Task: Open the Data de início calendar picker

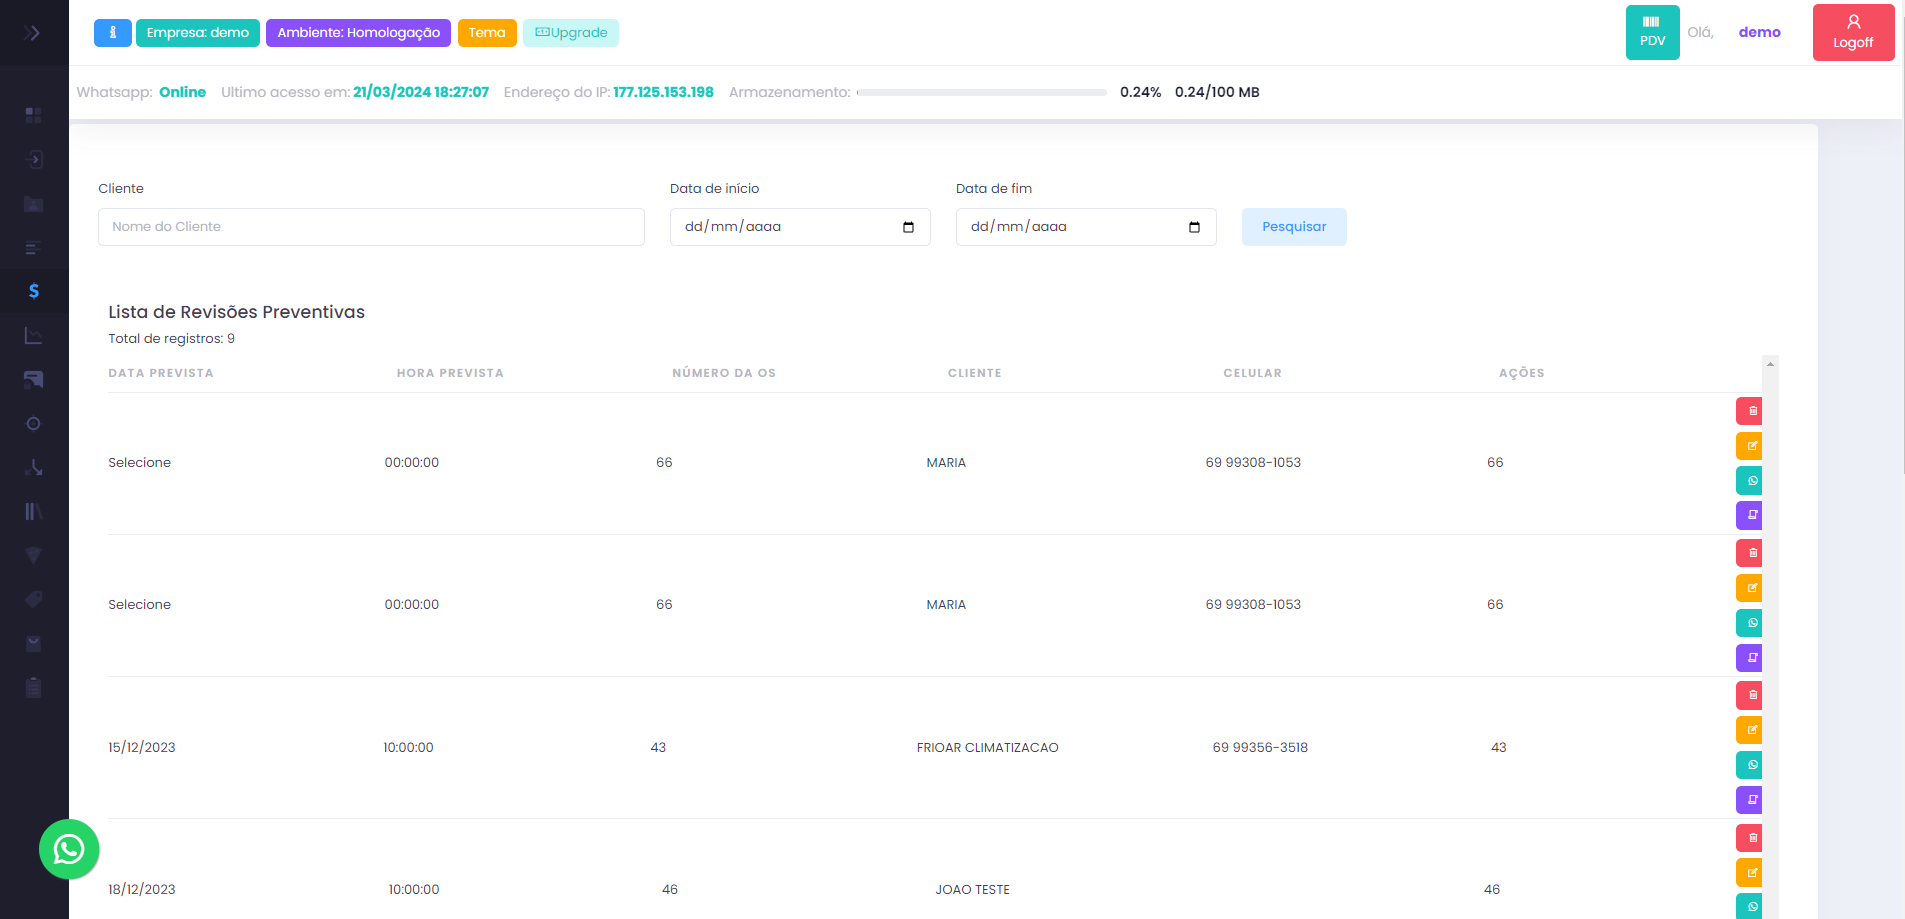Action: 908,227
